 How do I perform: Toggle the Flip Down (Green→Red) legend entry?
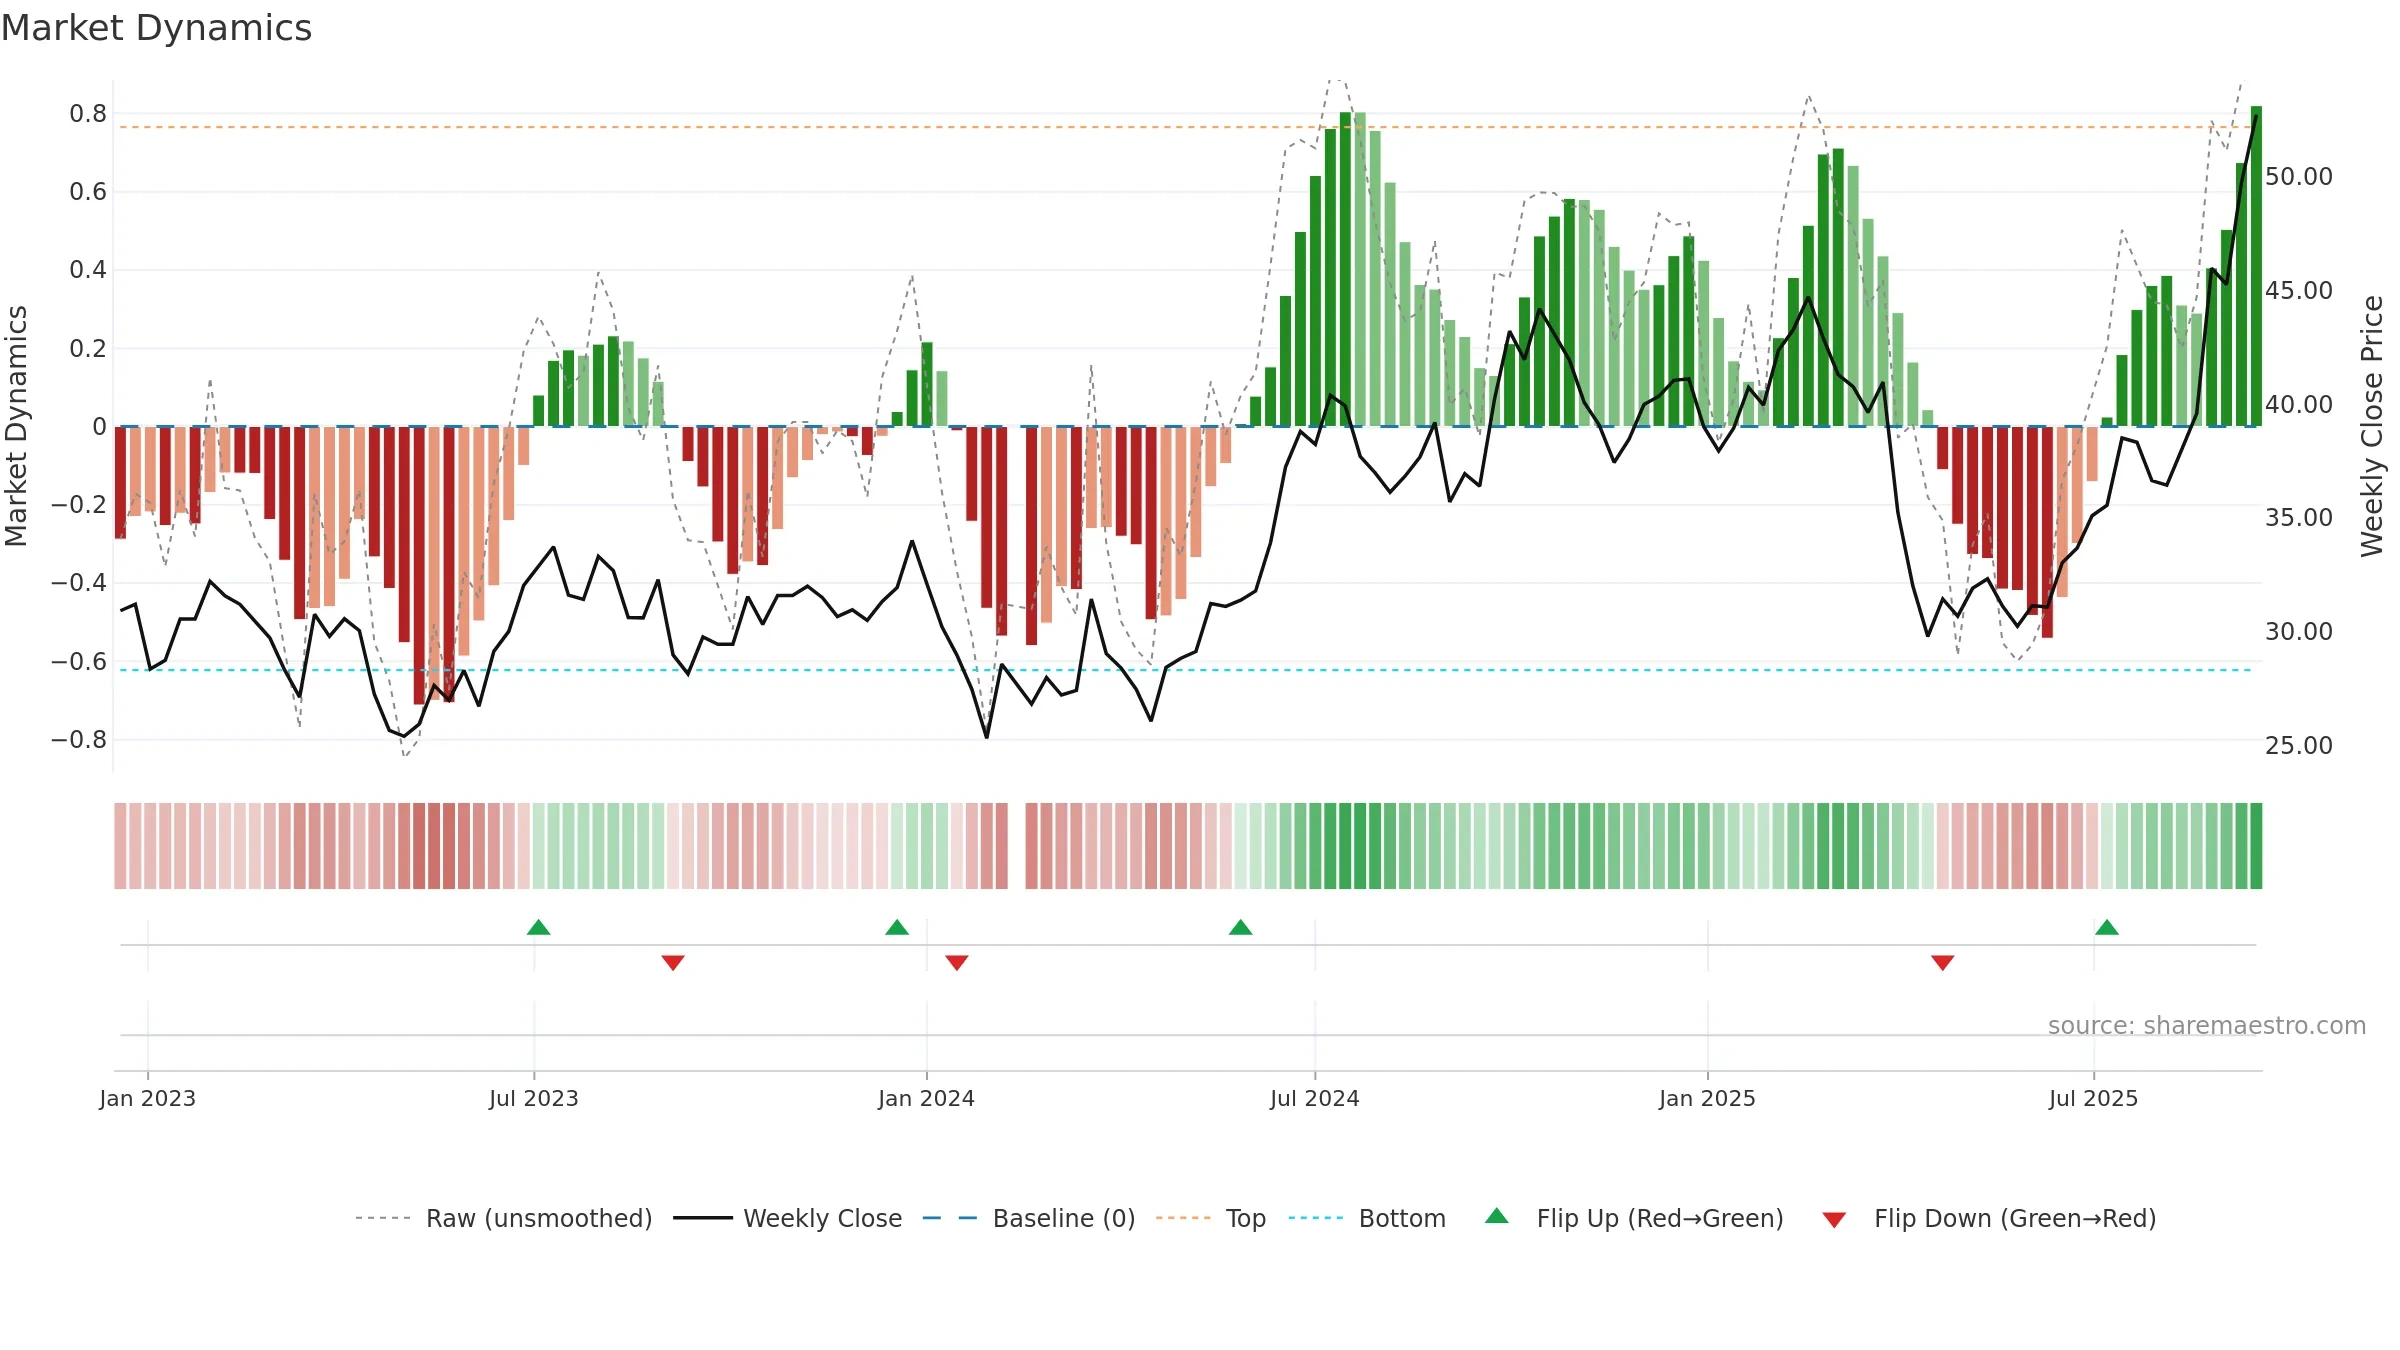tap(1989, 1218)
